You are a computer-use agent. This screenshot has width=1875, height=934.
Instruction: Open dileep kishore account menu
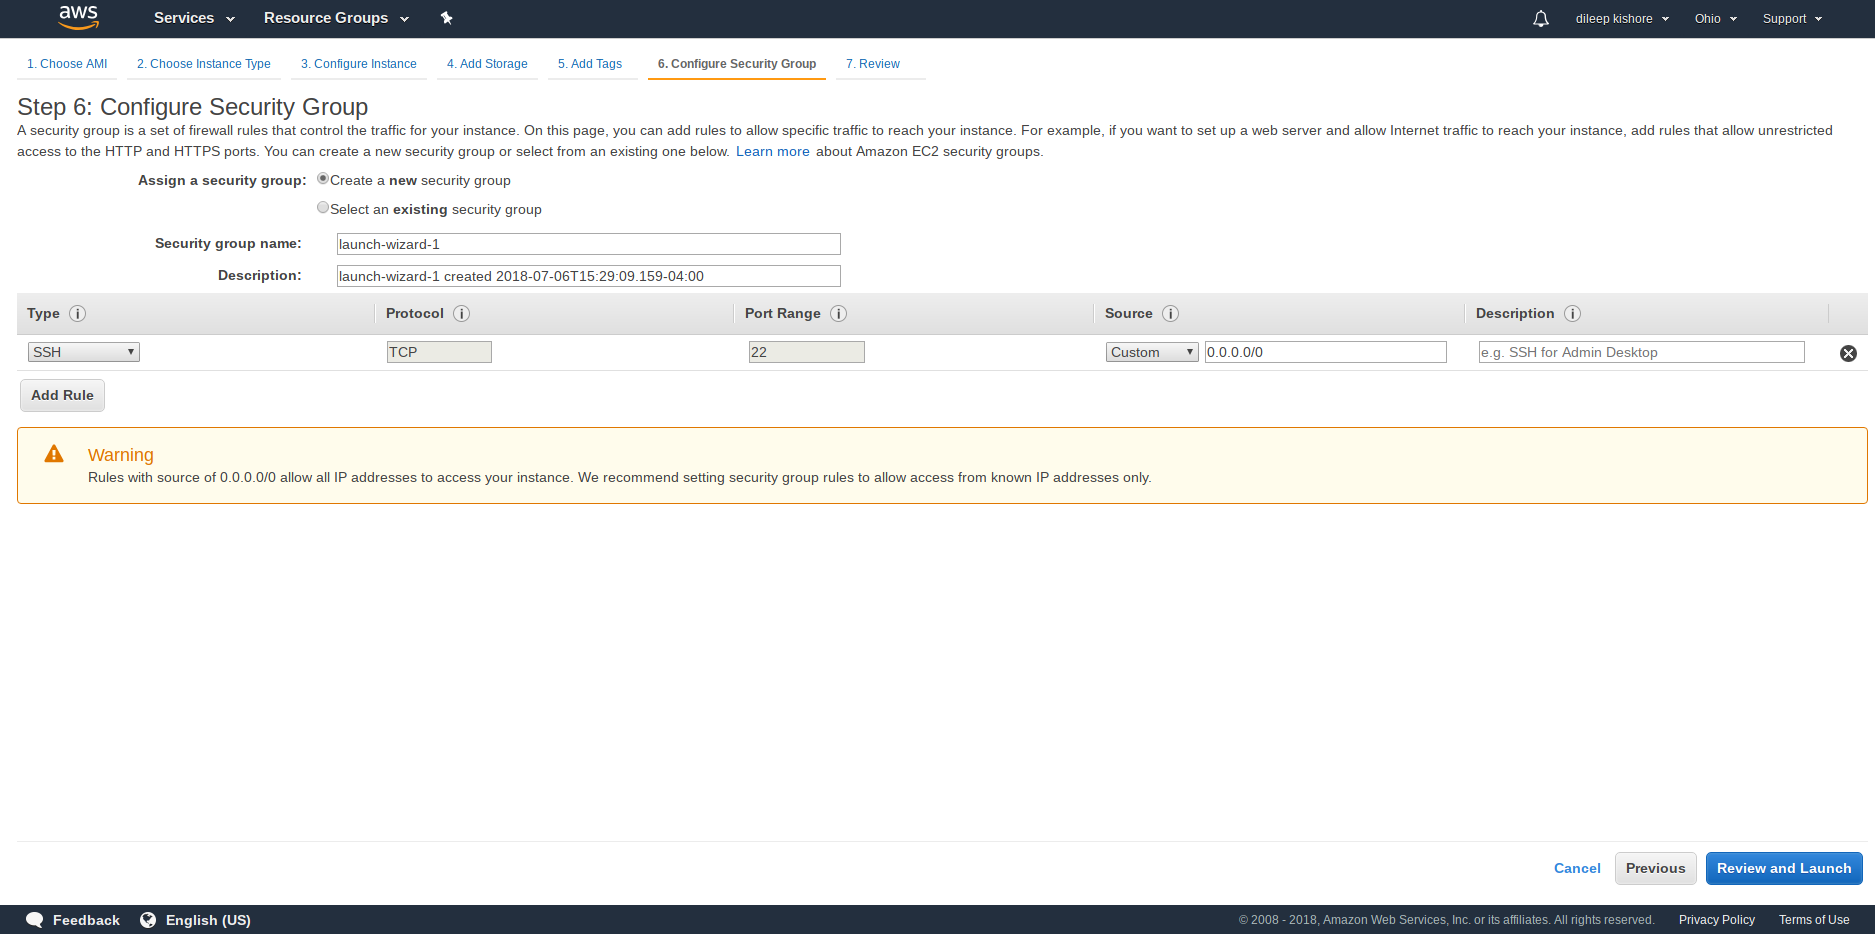pyautogui.click(x=1622, y=19)
